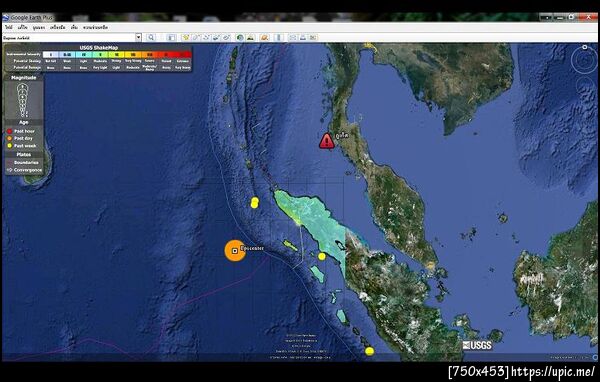Click the white intensity I swatch
The width and height of the screenshot is (600, 382).
51,55
